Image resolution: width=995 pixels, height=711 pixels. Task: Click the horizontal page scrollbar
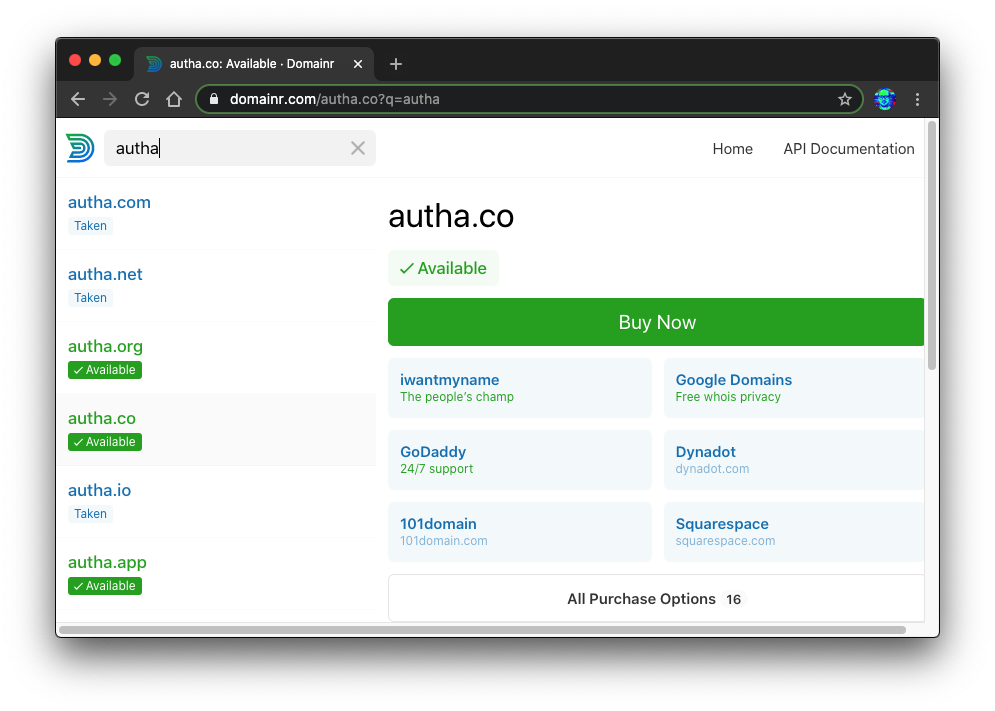tap(482, 630)
